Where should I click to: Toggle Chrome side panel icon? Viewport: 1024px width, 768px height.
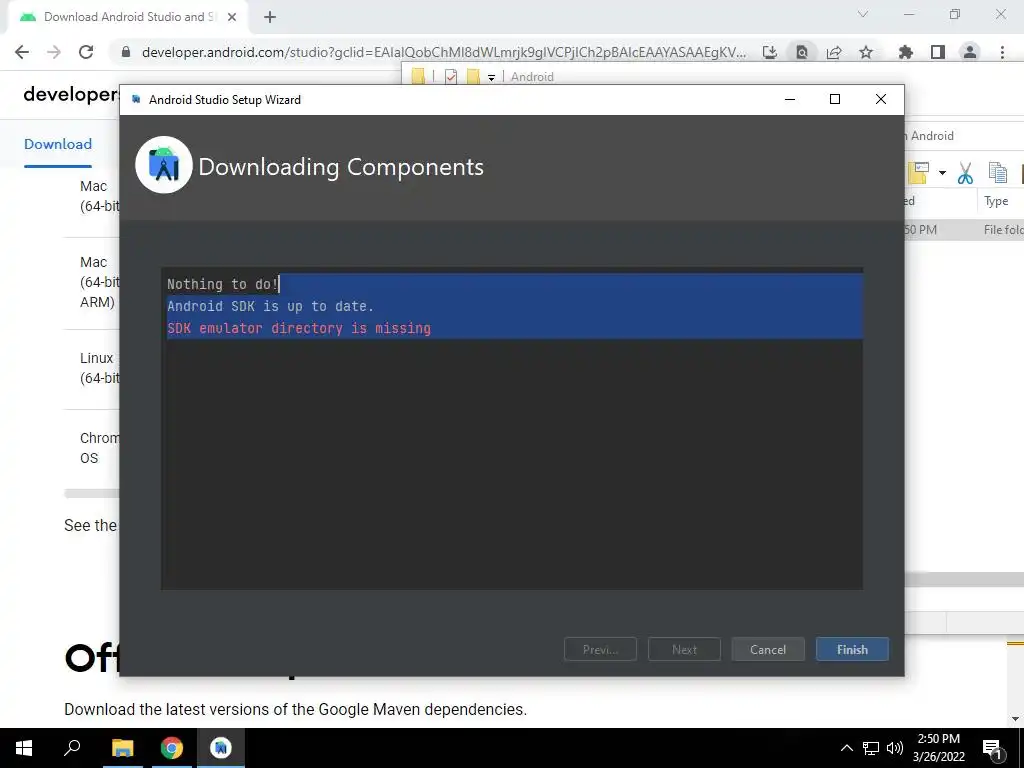pos(938,52)
